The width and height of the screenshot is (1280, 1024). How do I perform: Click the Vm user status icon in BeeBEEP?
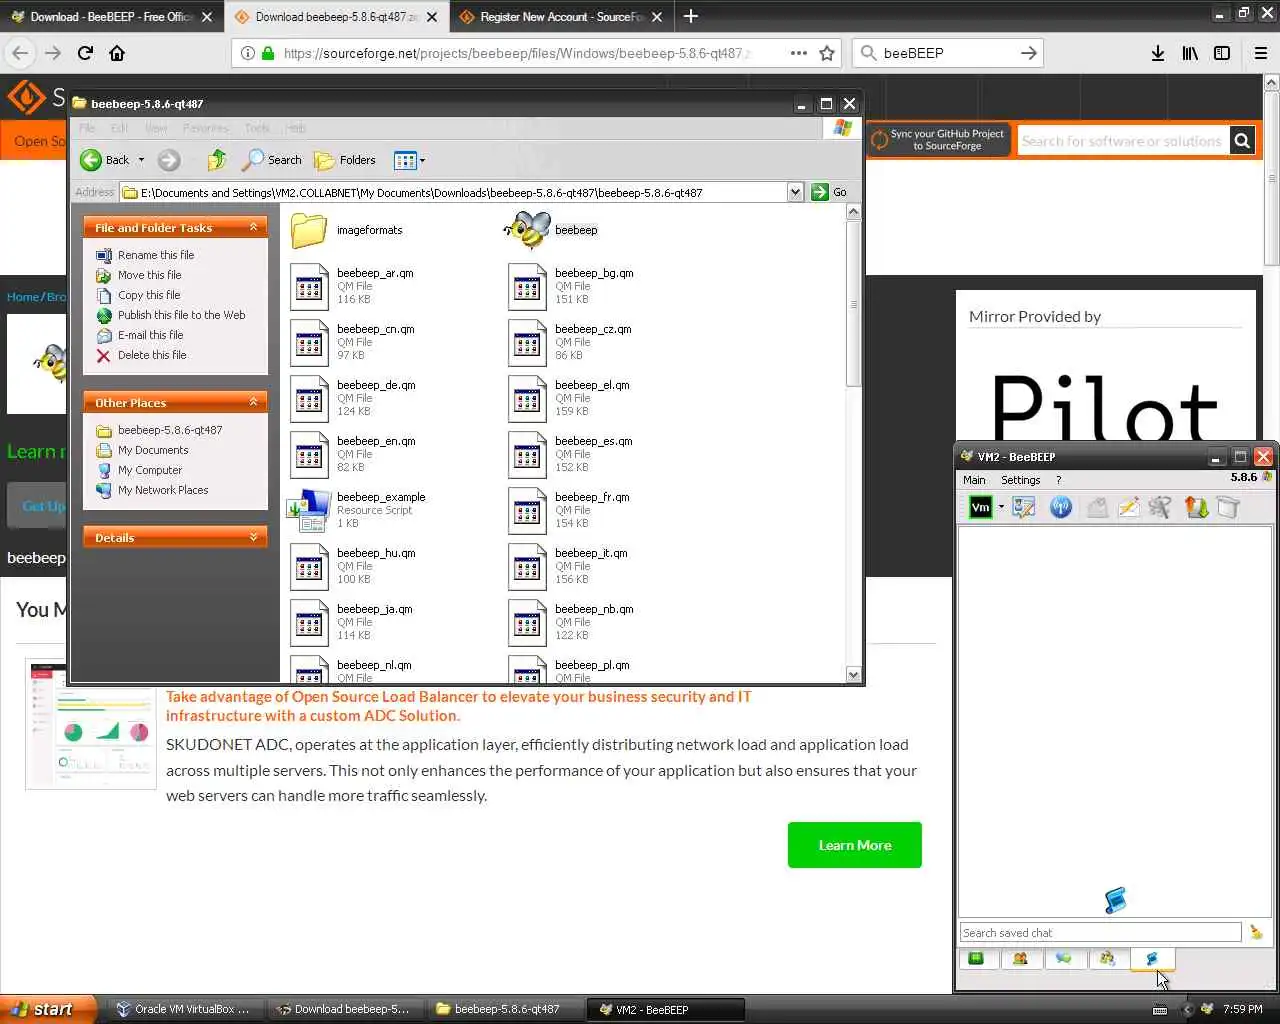[x=980, y=507]
